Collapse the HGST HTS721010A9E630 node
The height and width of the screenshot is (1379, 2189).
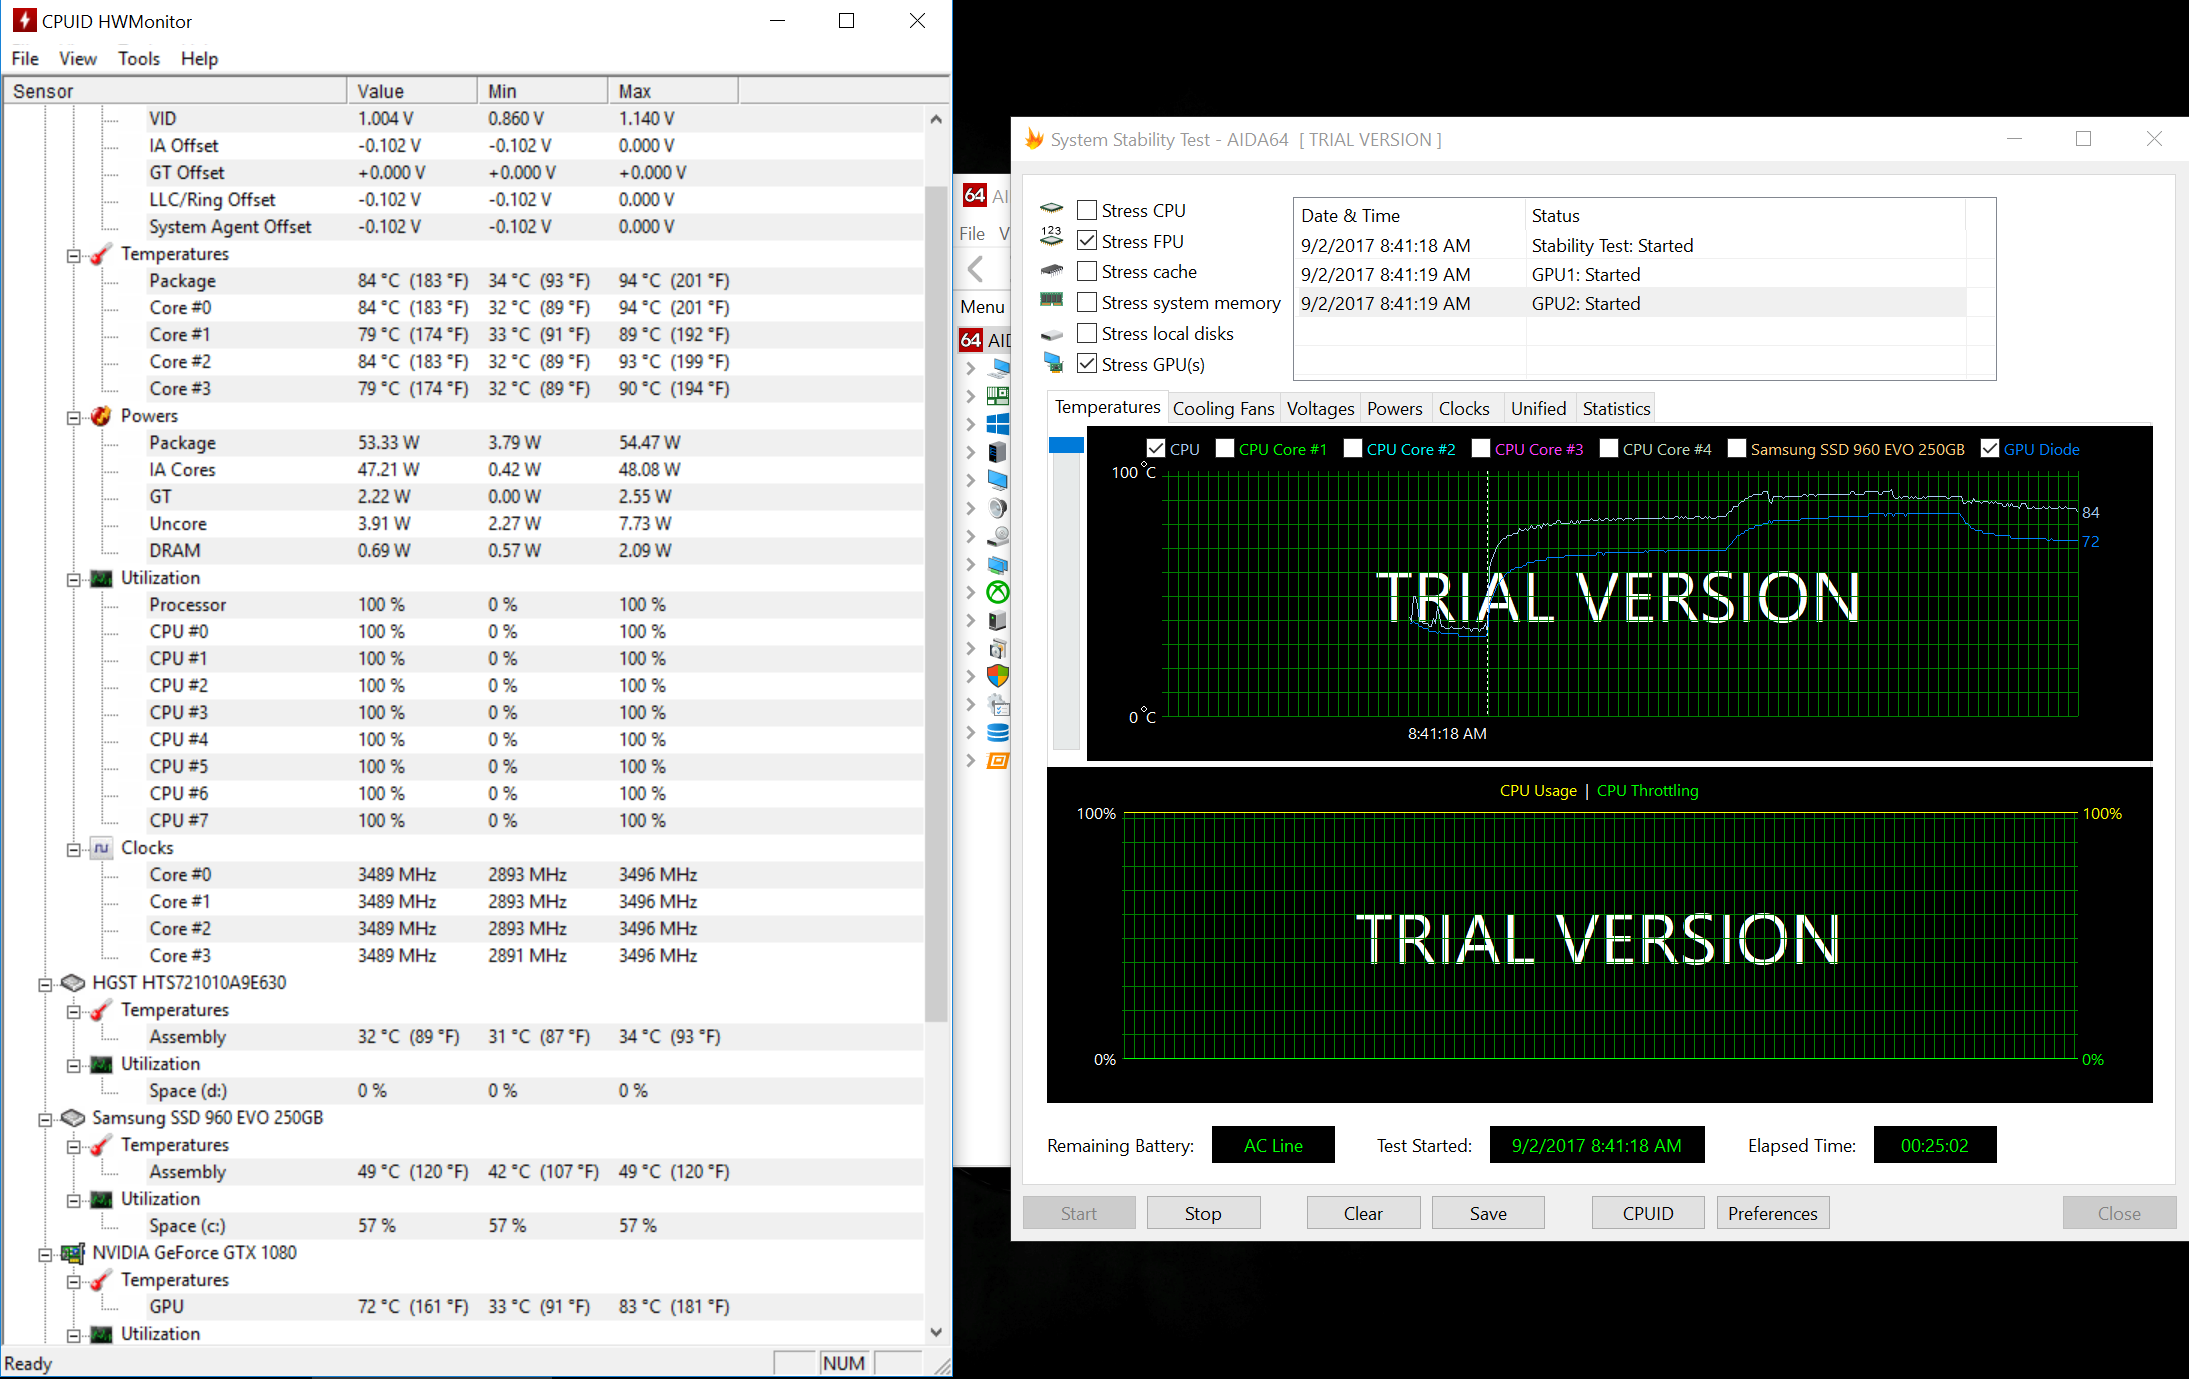[45, 984]
